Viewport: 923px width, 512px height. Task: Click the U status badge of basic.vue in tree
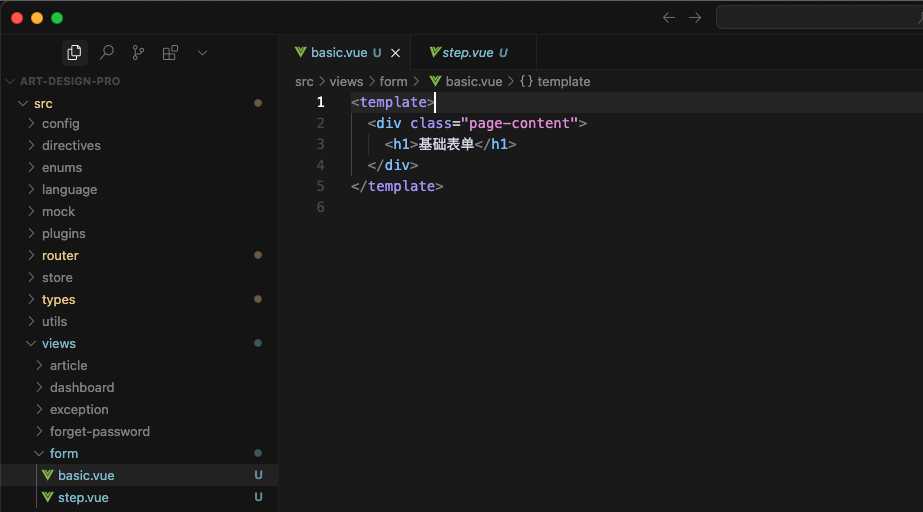point(258,475)
